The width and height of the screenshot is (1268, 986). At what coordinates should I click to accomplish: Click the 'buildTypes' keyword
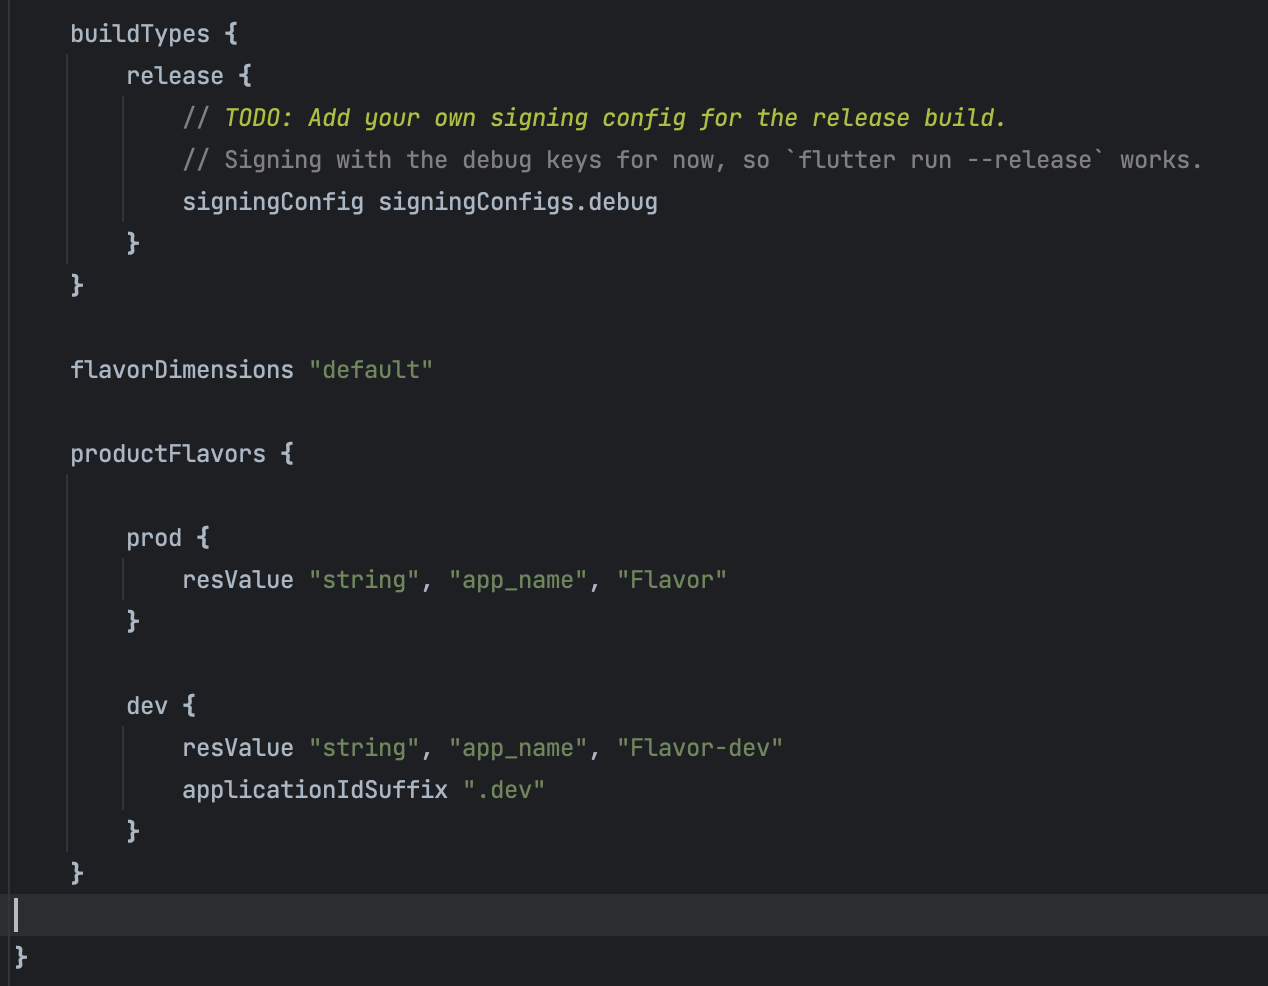point(140,34)
